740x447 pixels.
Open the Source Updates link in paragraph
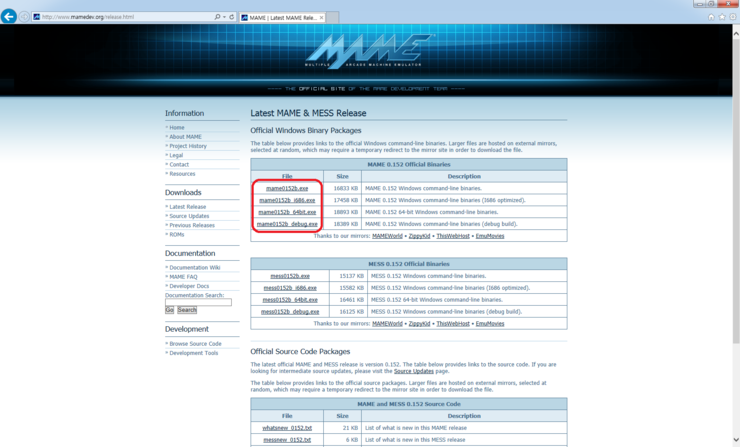tap(413, 371)
